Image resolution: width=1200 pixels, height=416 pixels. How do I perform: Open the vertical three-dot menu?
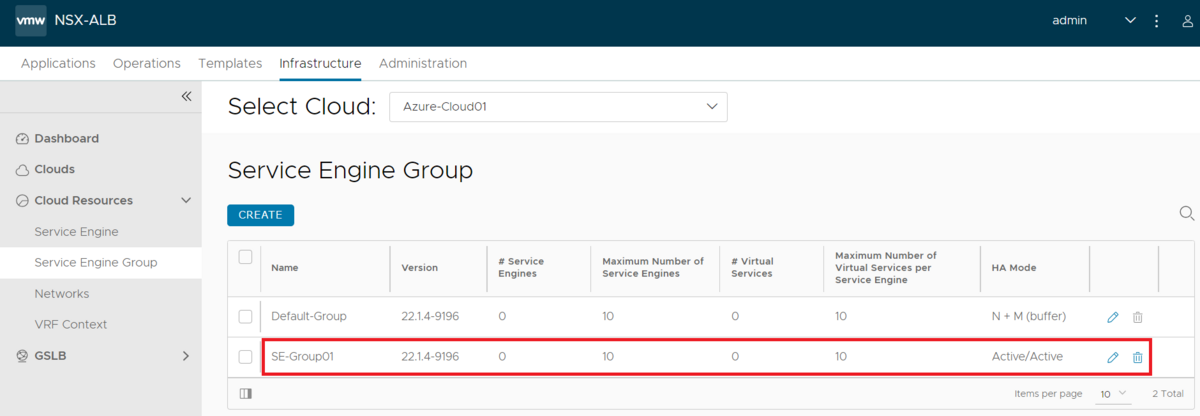click(x=1157, y=21)
